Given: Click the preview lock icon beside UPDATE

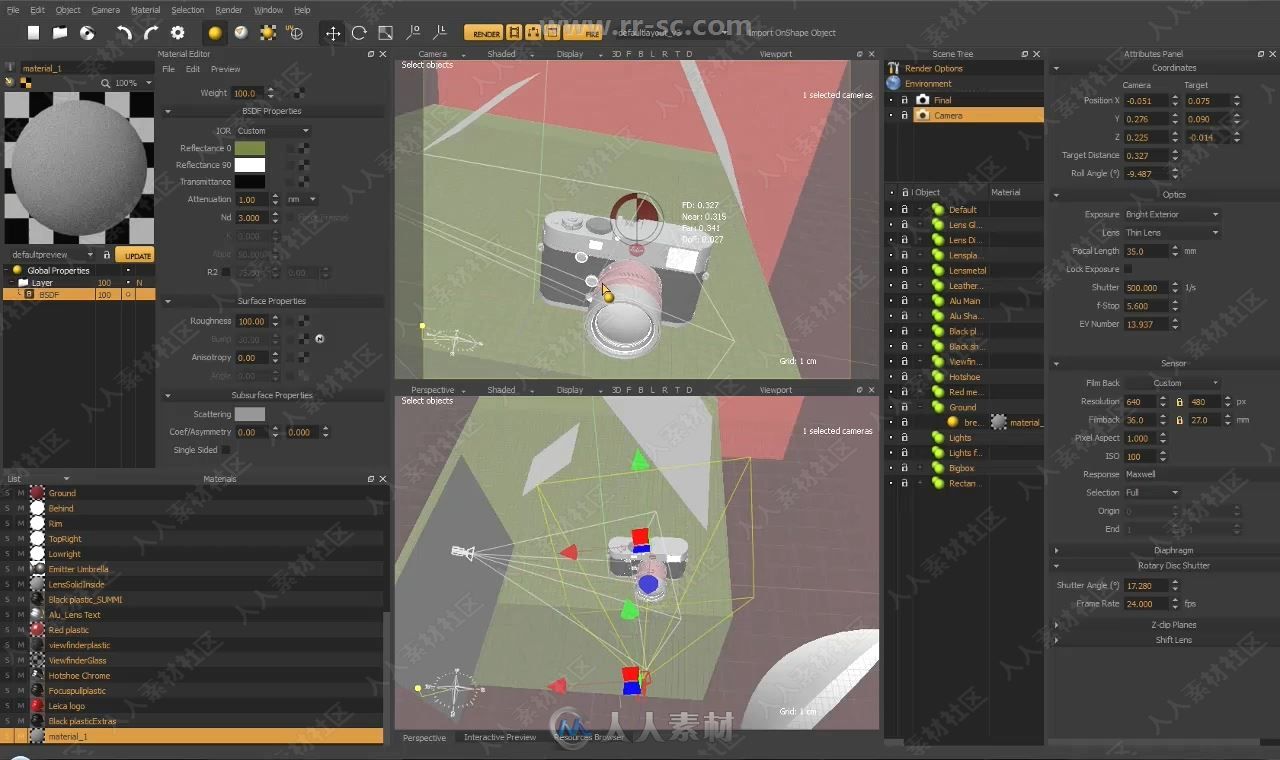Looking at the screenshot, I should (107, 255).
